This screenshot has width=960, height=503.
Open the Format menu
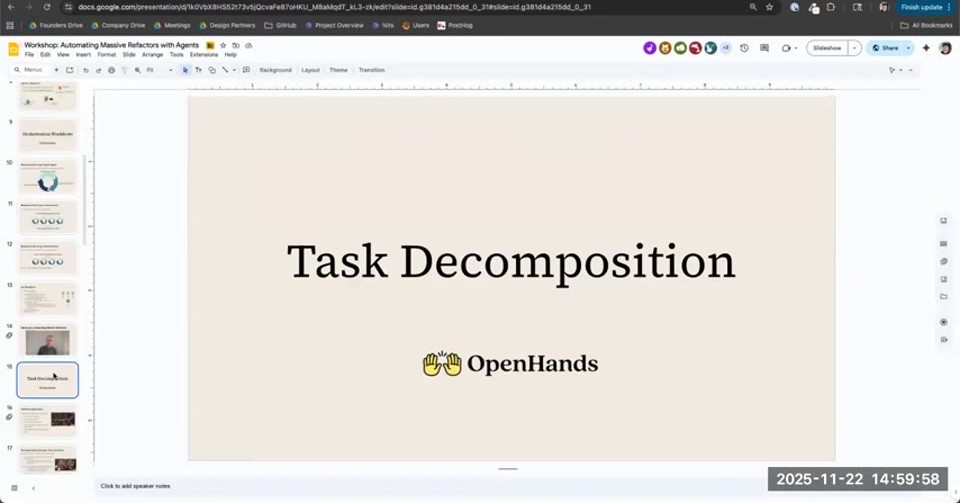107,54
